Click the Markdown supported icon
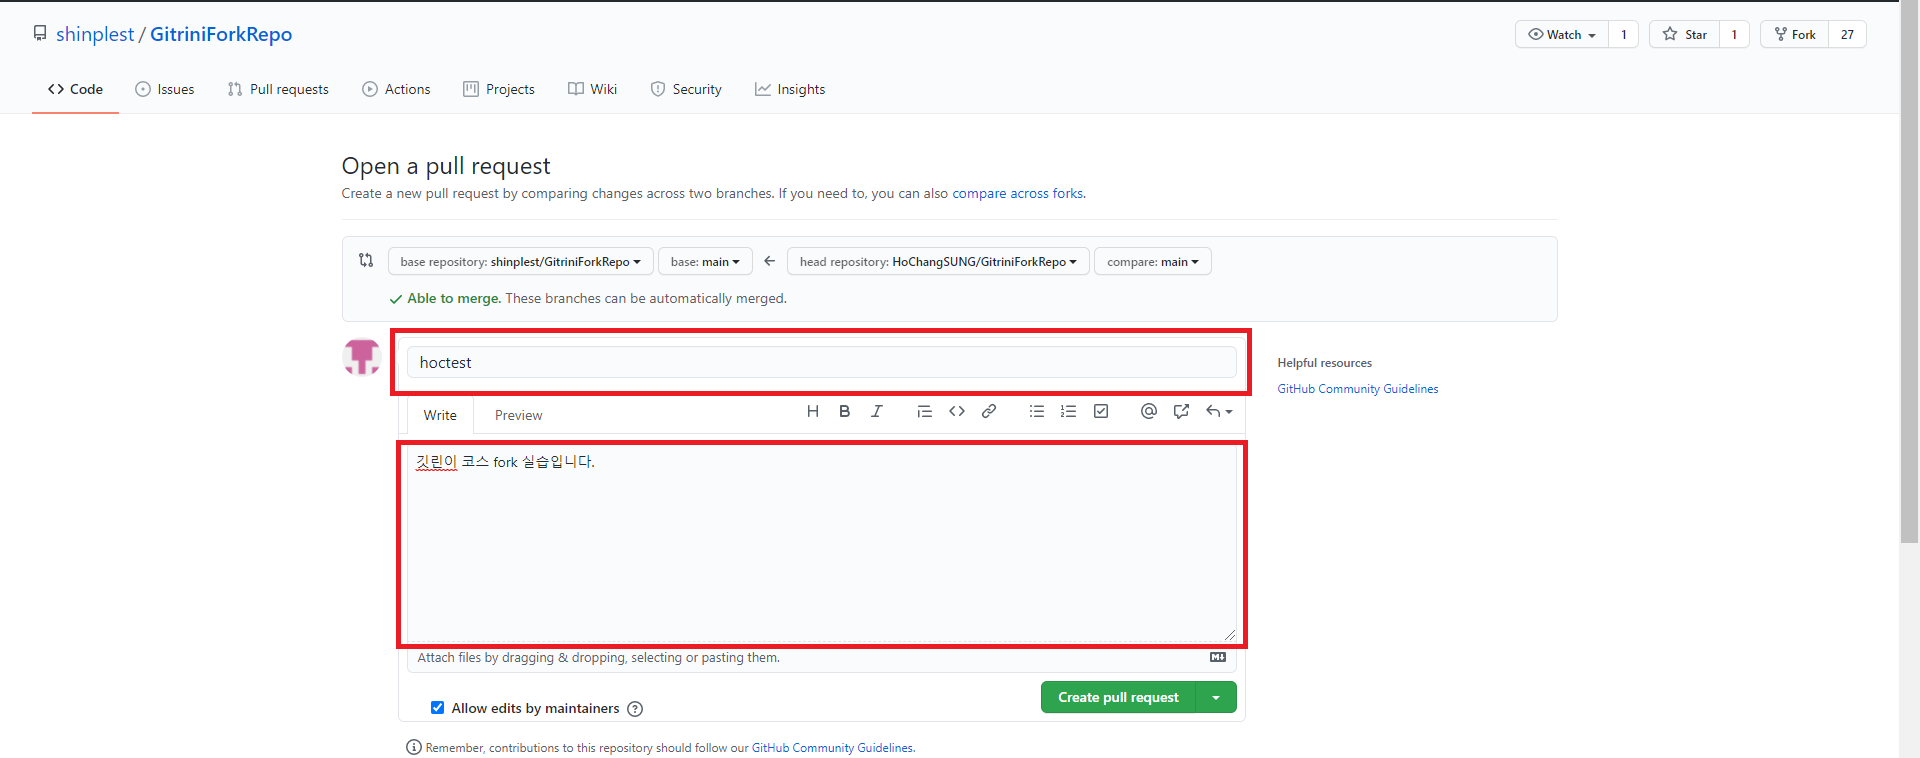Image resolution: width=1920 pixels, height=758 pixels. pyautogui.click(x=1218, y=657)
